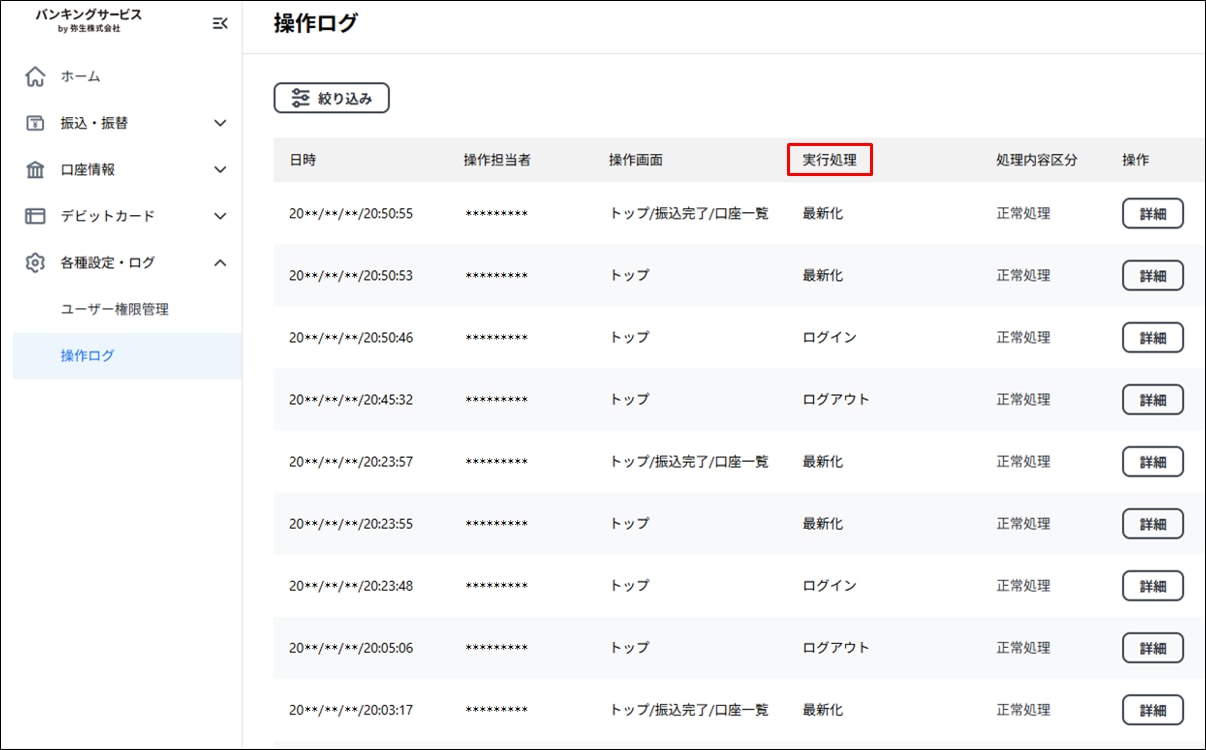The width and height of the screenshot is (1206, 750).
Task: Expand the 口座情報 menu chevron
Action: click(x=221, y=170)
